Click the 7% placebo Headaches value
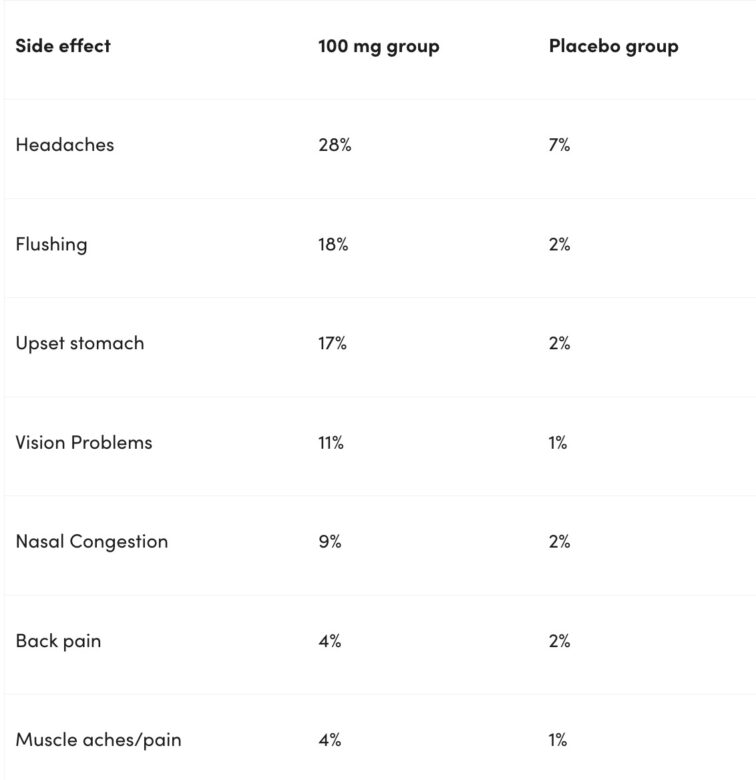Image resolution: width=756 pixels, height=780 pixels. coord(559,145)
